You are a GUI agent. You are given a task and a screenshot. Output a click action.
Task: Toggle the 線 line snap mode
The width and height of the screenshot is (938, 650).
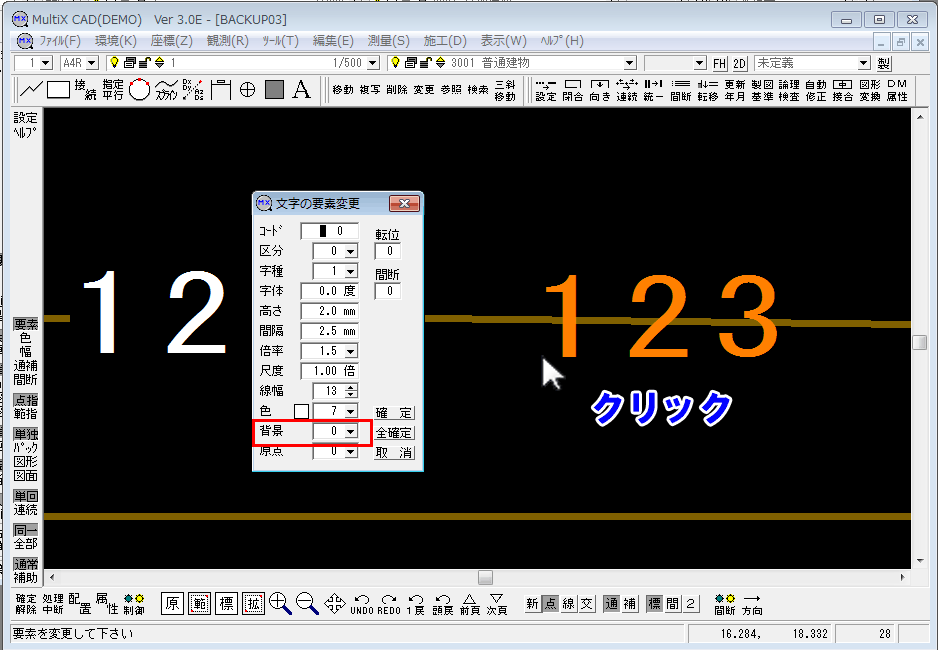point(568,604)
